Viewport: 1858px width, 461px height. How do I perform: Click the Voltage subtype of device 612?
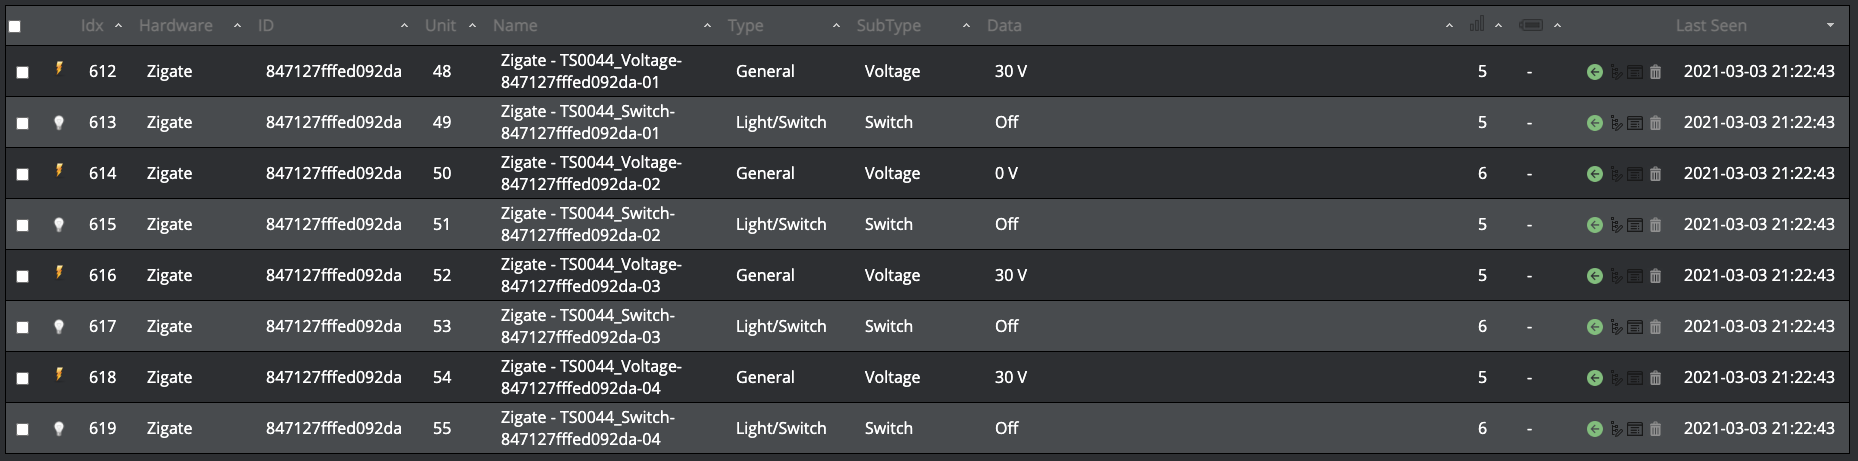tap(892, 72)
